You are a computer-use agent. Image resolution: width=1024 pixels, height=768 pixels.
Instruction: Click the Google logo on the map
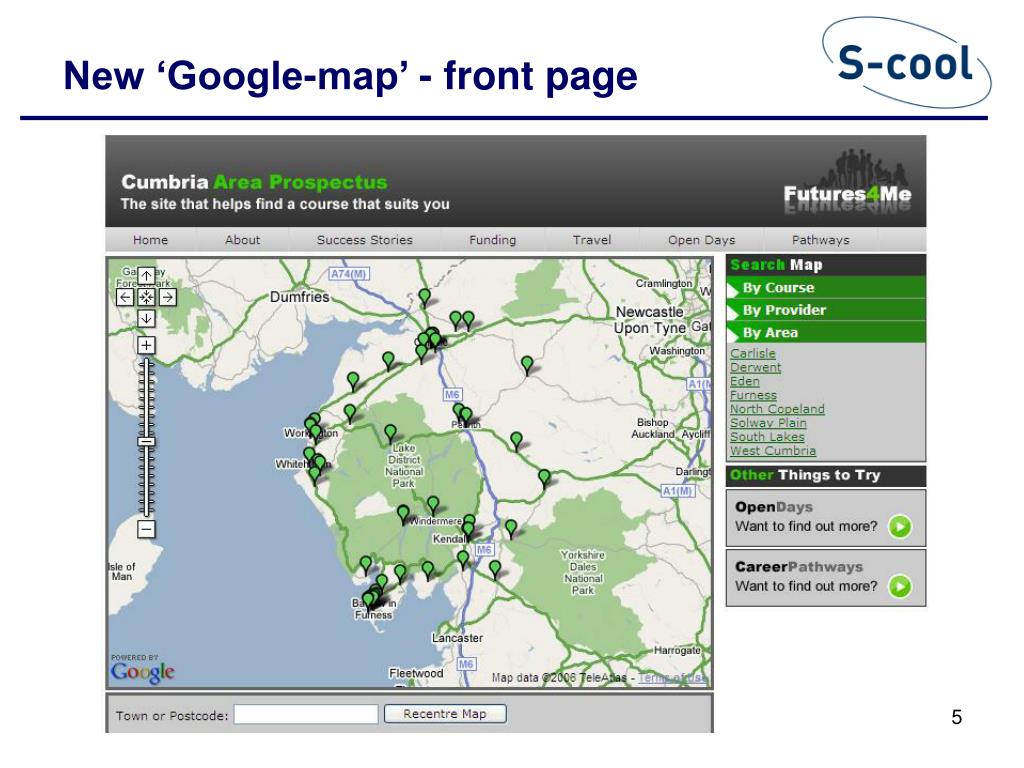[142, 671]
